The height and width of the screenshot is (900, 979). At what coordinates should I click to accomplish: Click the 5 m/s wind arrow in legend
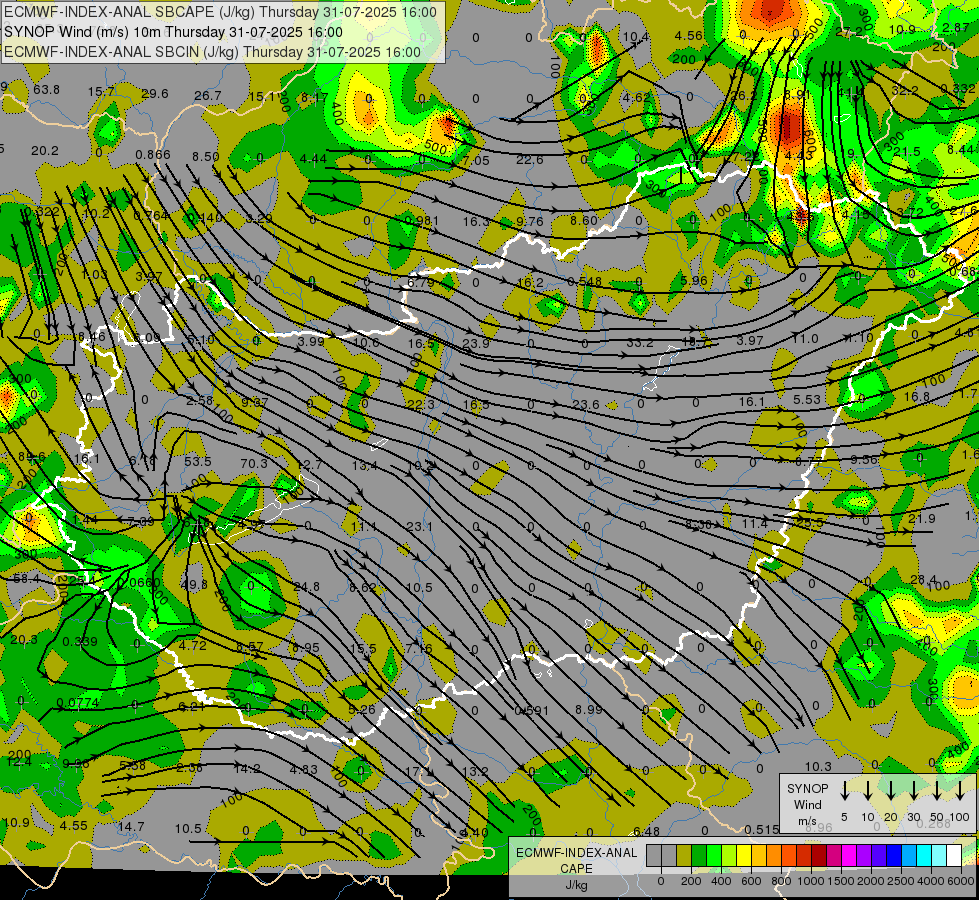(844, 791)
